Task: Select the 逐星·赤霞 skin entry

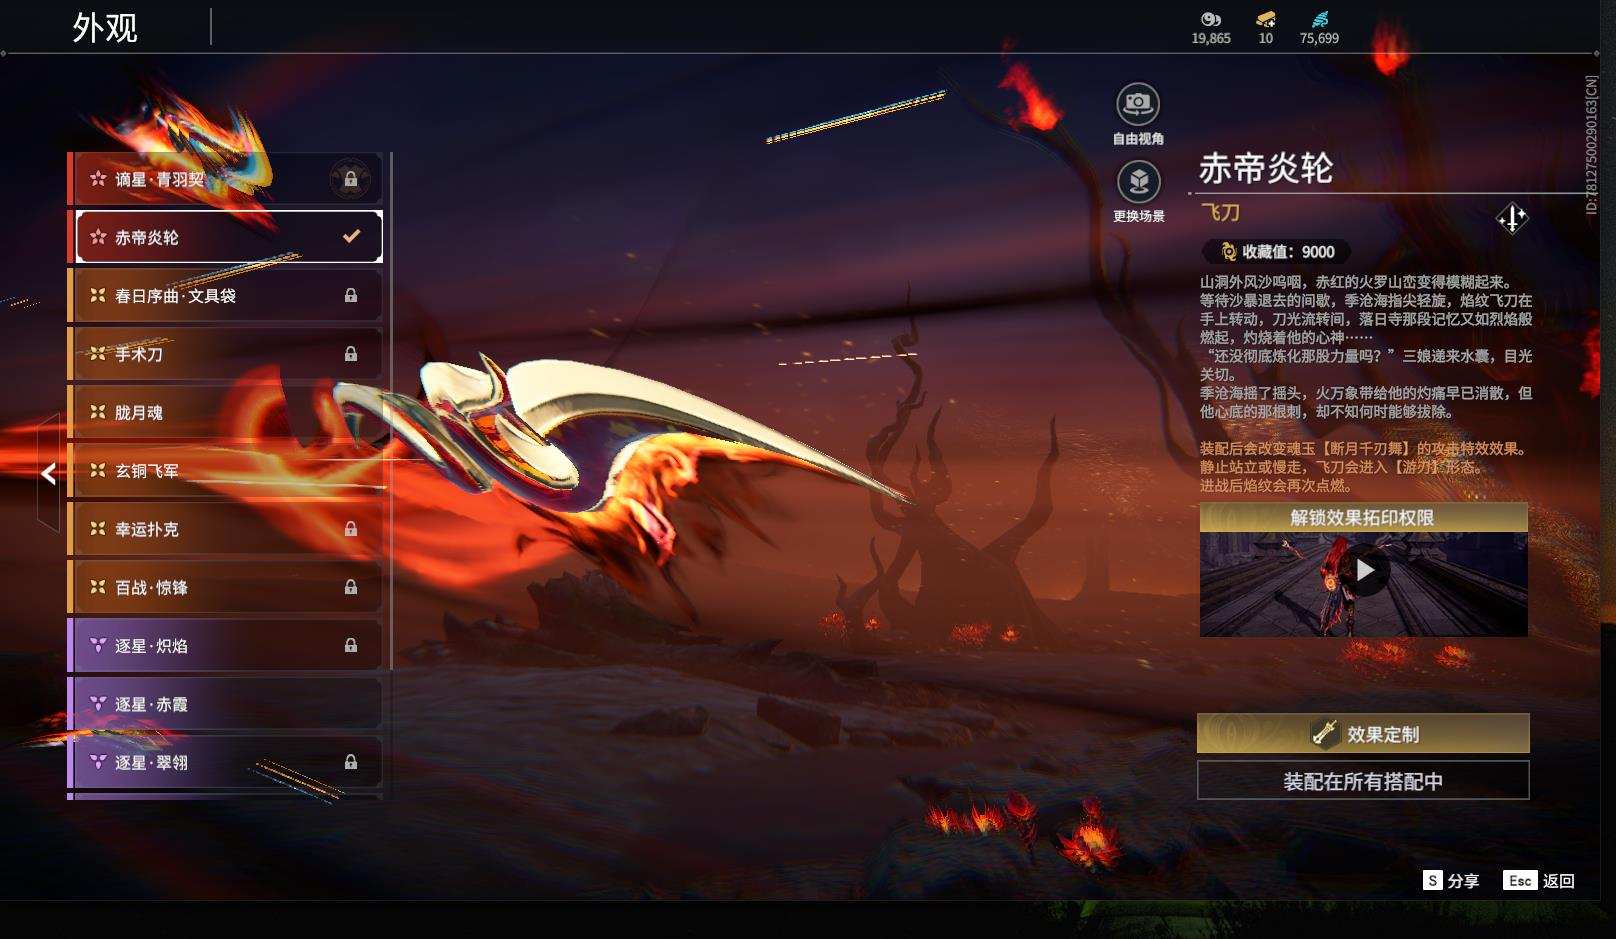Action: coord(226,704)
